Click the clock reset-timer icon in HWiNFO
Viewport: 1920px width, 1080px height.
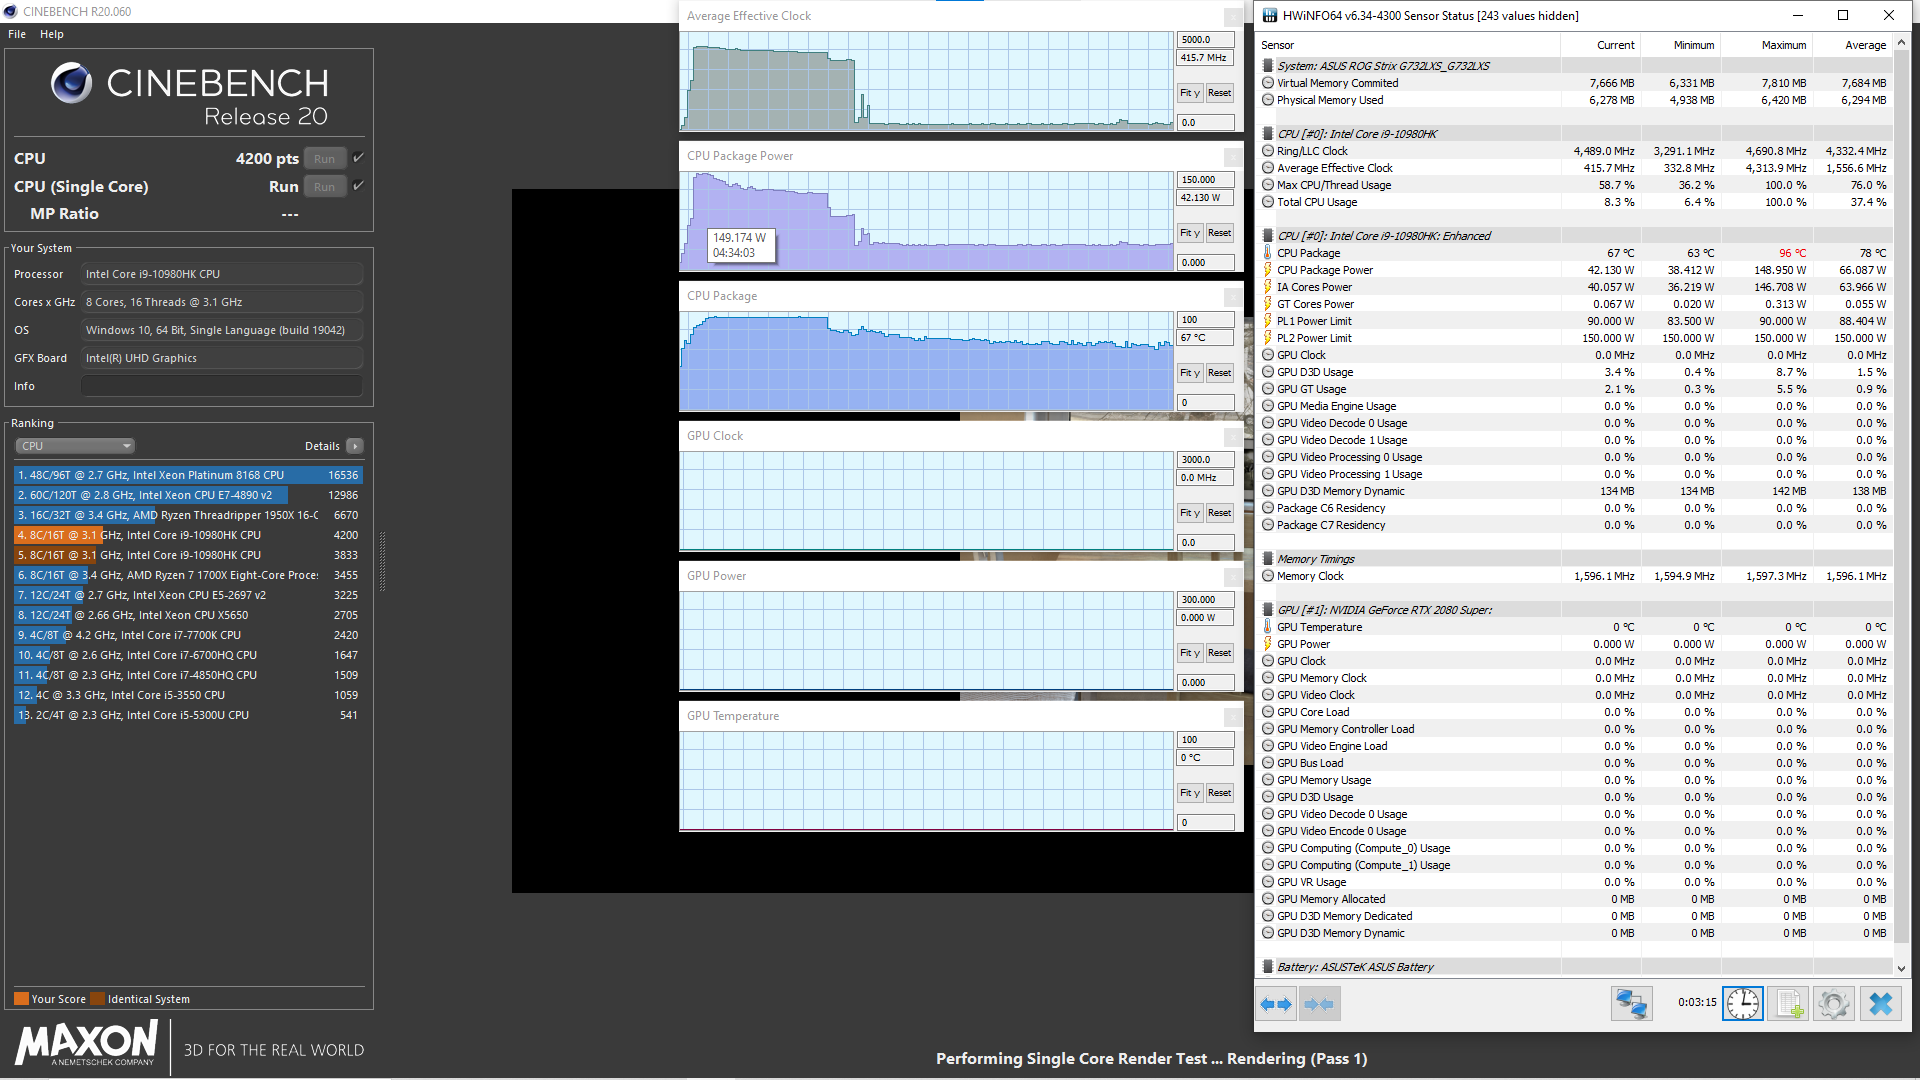coord(1742,1004)
